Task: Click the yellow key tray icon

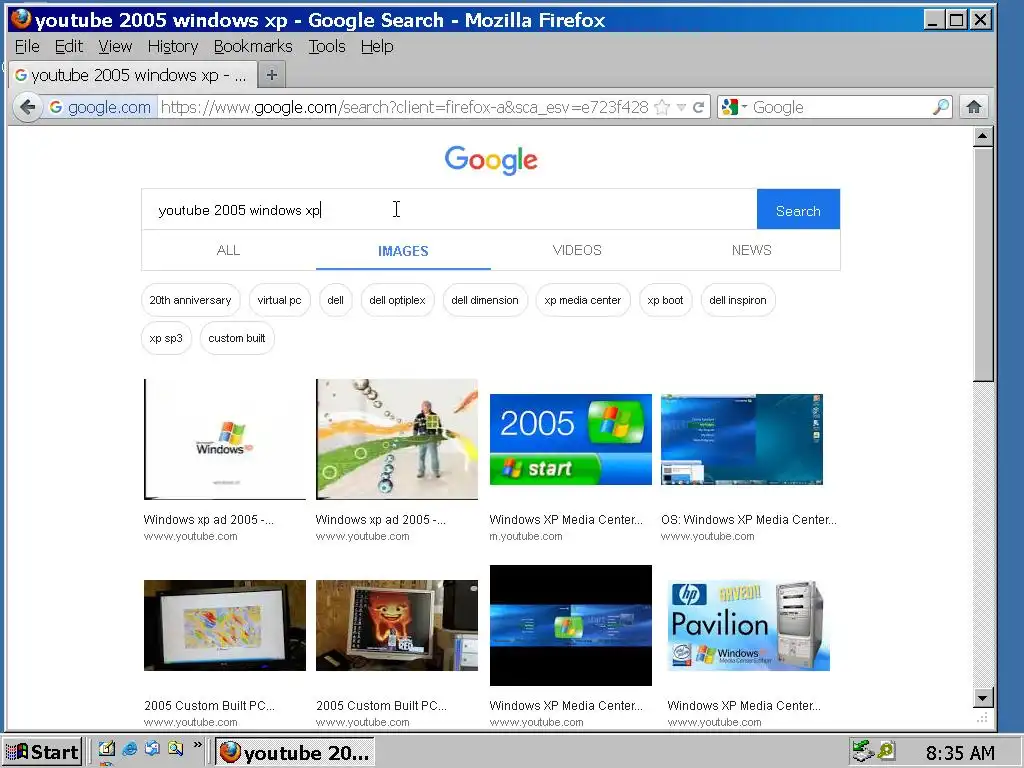Action: tap(886, 751)
